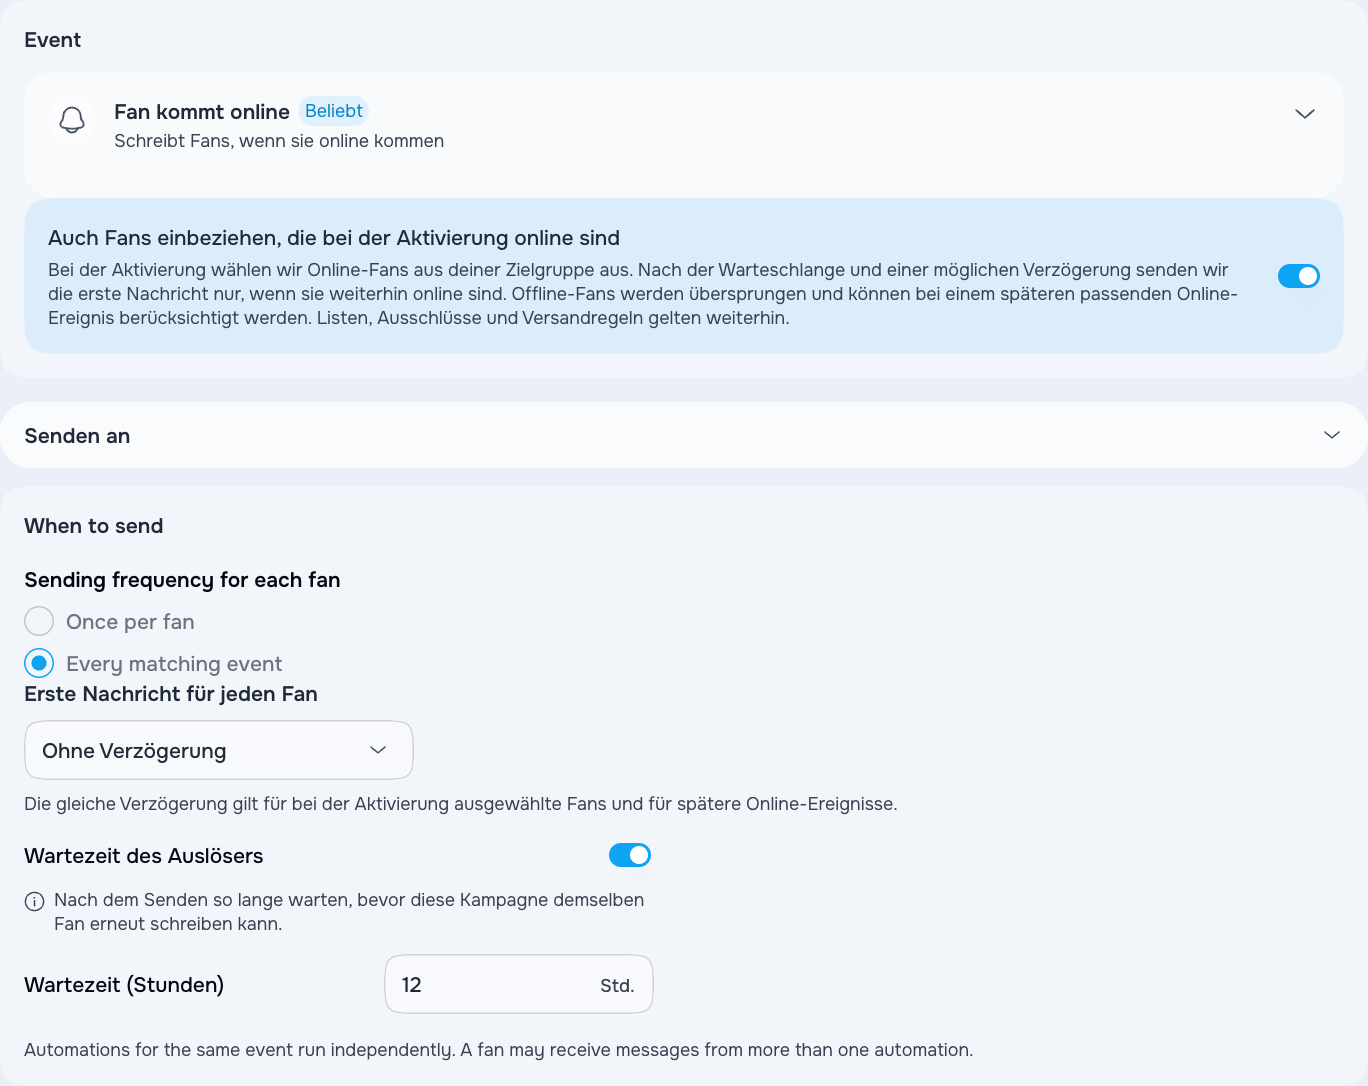Screen dimensions: 1368x1086
Task: Open the Senden an section header
Action: (683, 435)
